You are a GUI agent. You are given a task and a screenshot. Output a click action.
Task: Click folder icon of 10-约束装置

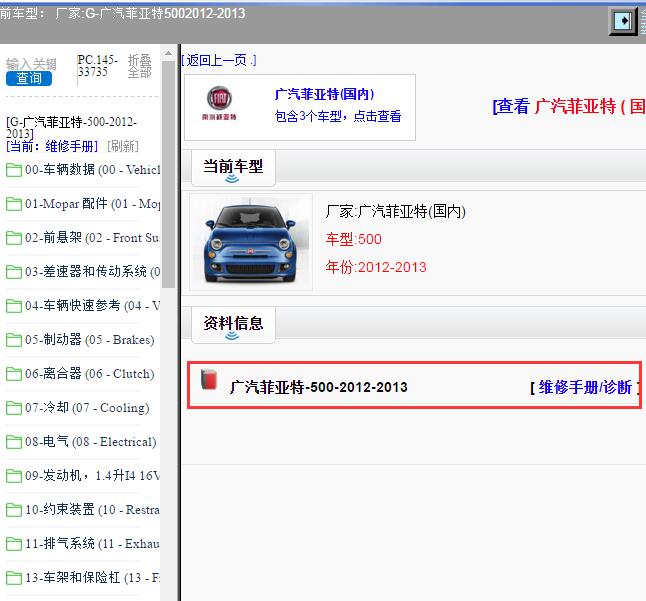click(14, 510)
